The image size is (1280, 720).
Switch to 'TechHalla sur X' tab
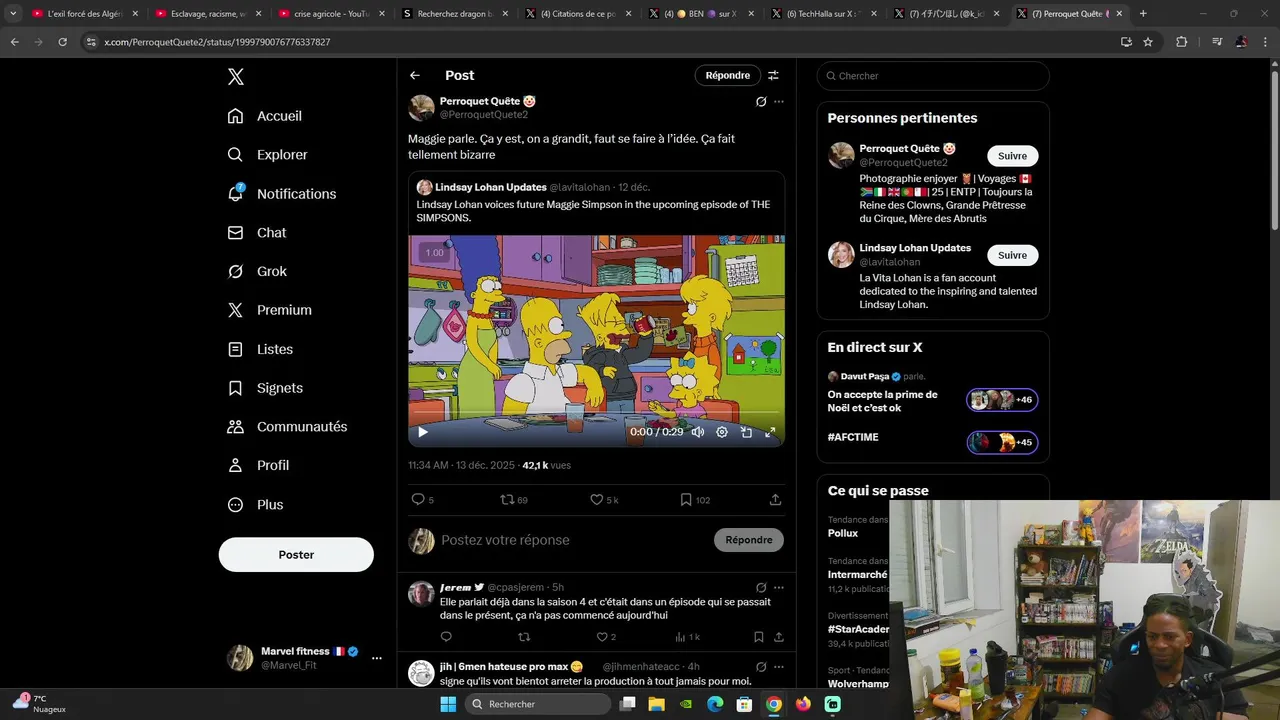coord(825,14)
